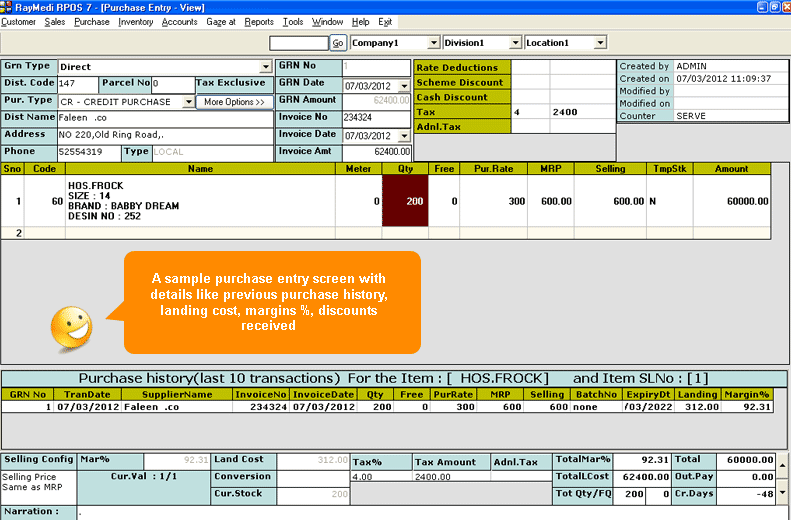
Task: Click the GRN No field
Action: pos(376,67)
